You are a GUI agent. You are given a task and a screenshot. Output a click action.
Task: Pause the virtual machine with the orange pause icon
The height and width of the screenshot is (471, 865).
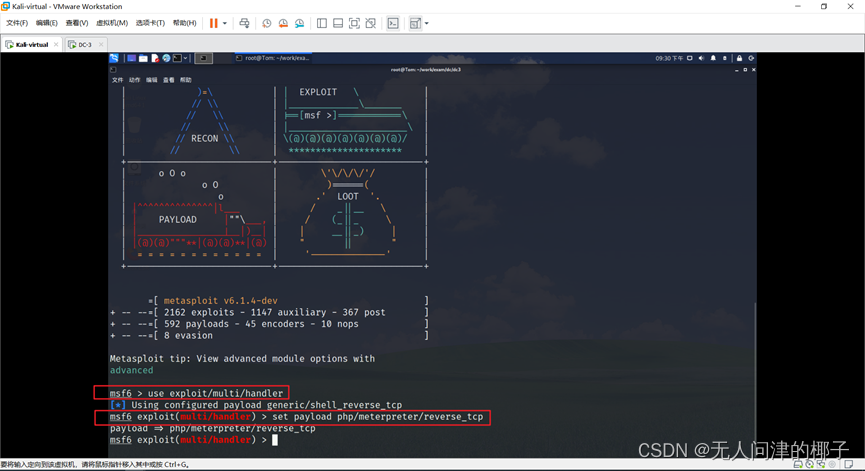click(x=213, y=23)
